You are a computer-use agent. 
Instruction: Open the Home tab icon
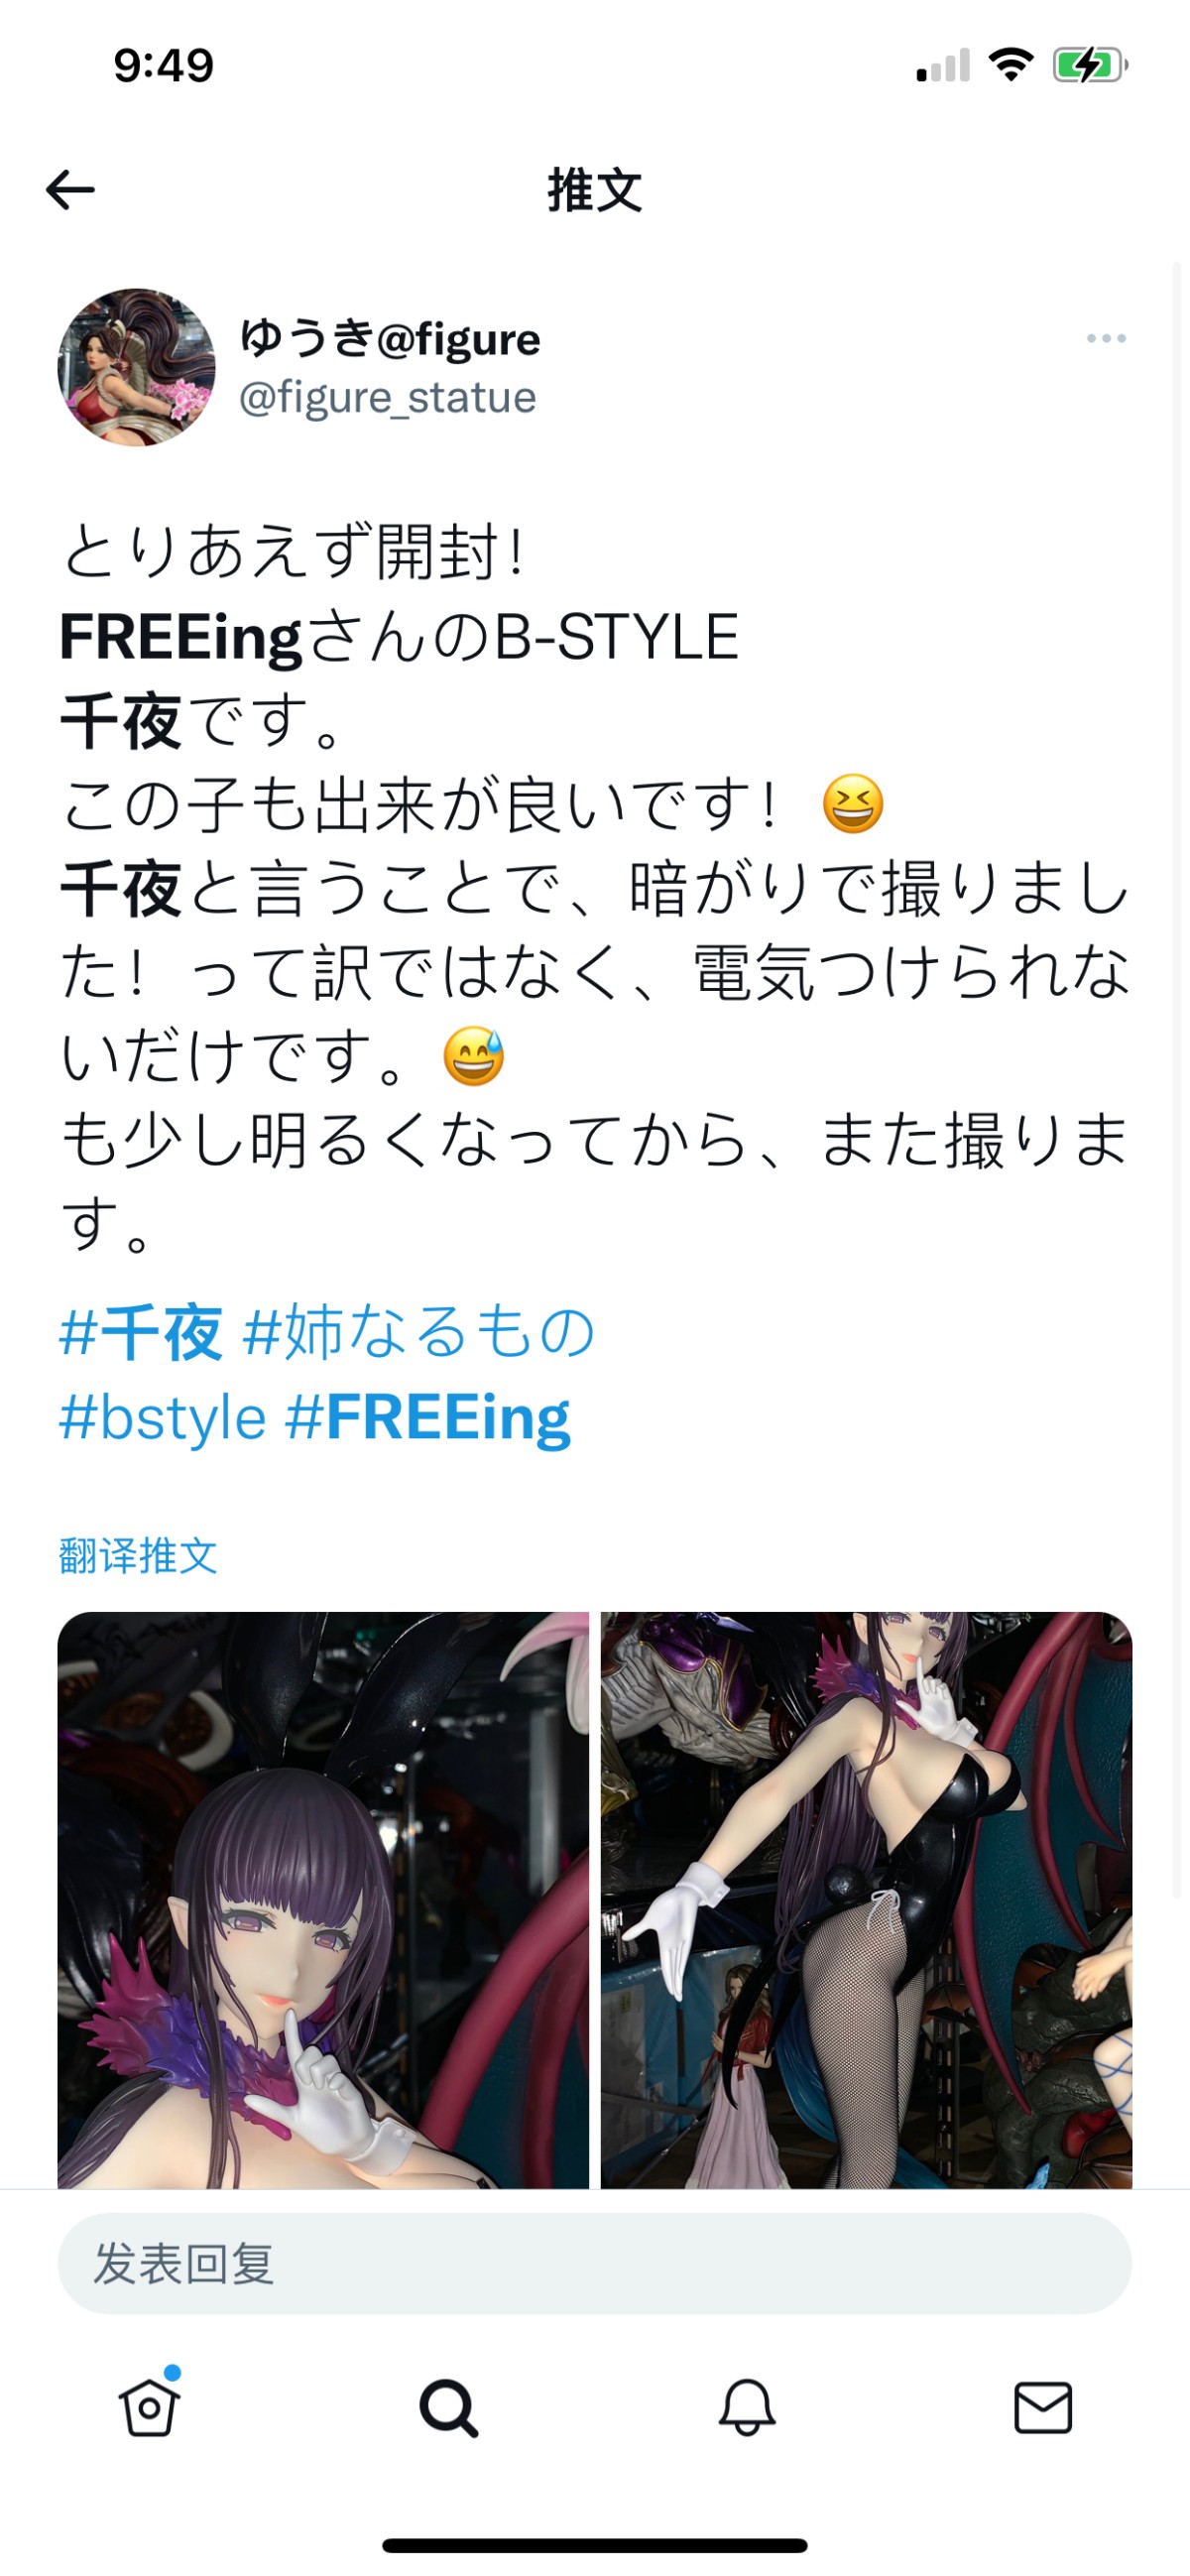149,2406
